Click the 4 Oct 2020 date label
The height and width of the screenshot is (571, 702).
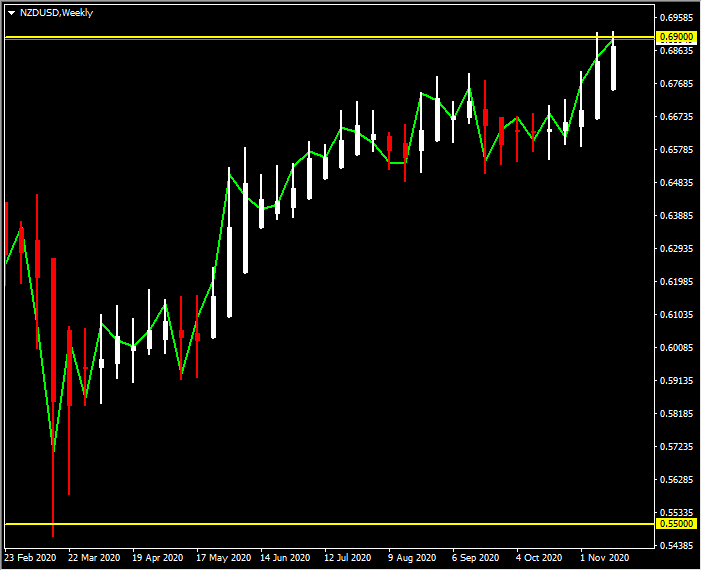point(540,557)
